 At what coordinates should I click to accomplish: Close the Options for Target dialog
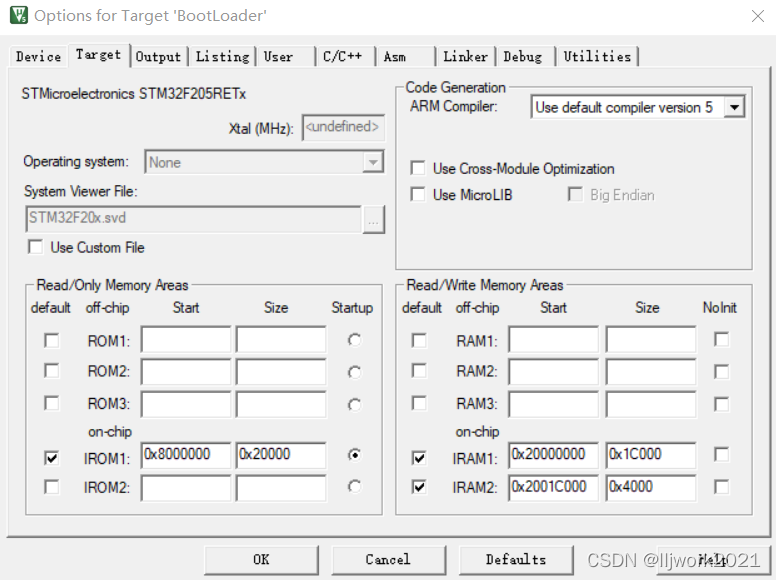tap(758, 16)
